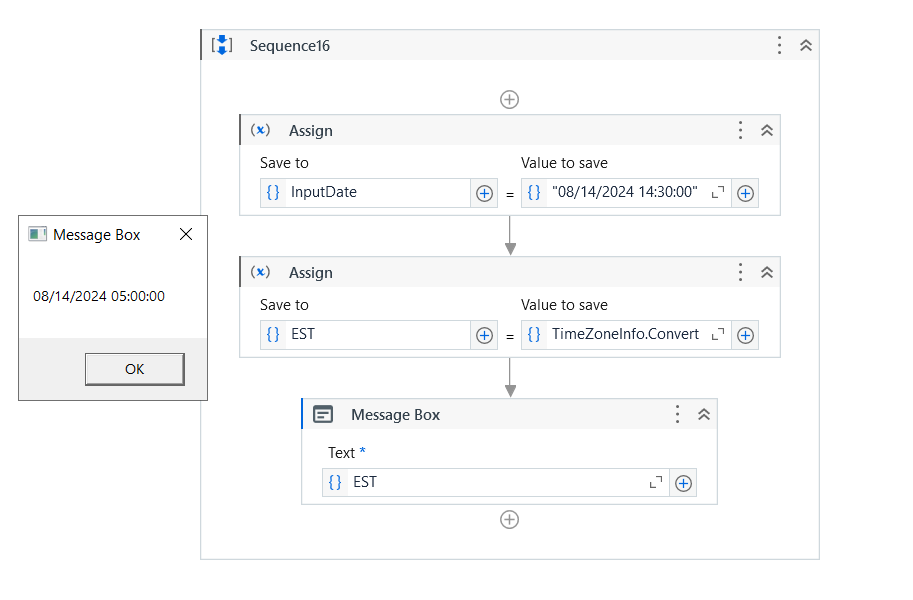Expand editor for date string value
913x600 pixels.
(x=718, y=192)
